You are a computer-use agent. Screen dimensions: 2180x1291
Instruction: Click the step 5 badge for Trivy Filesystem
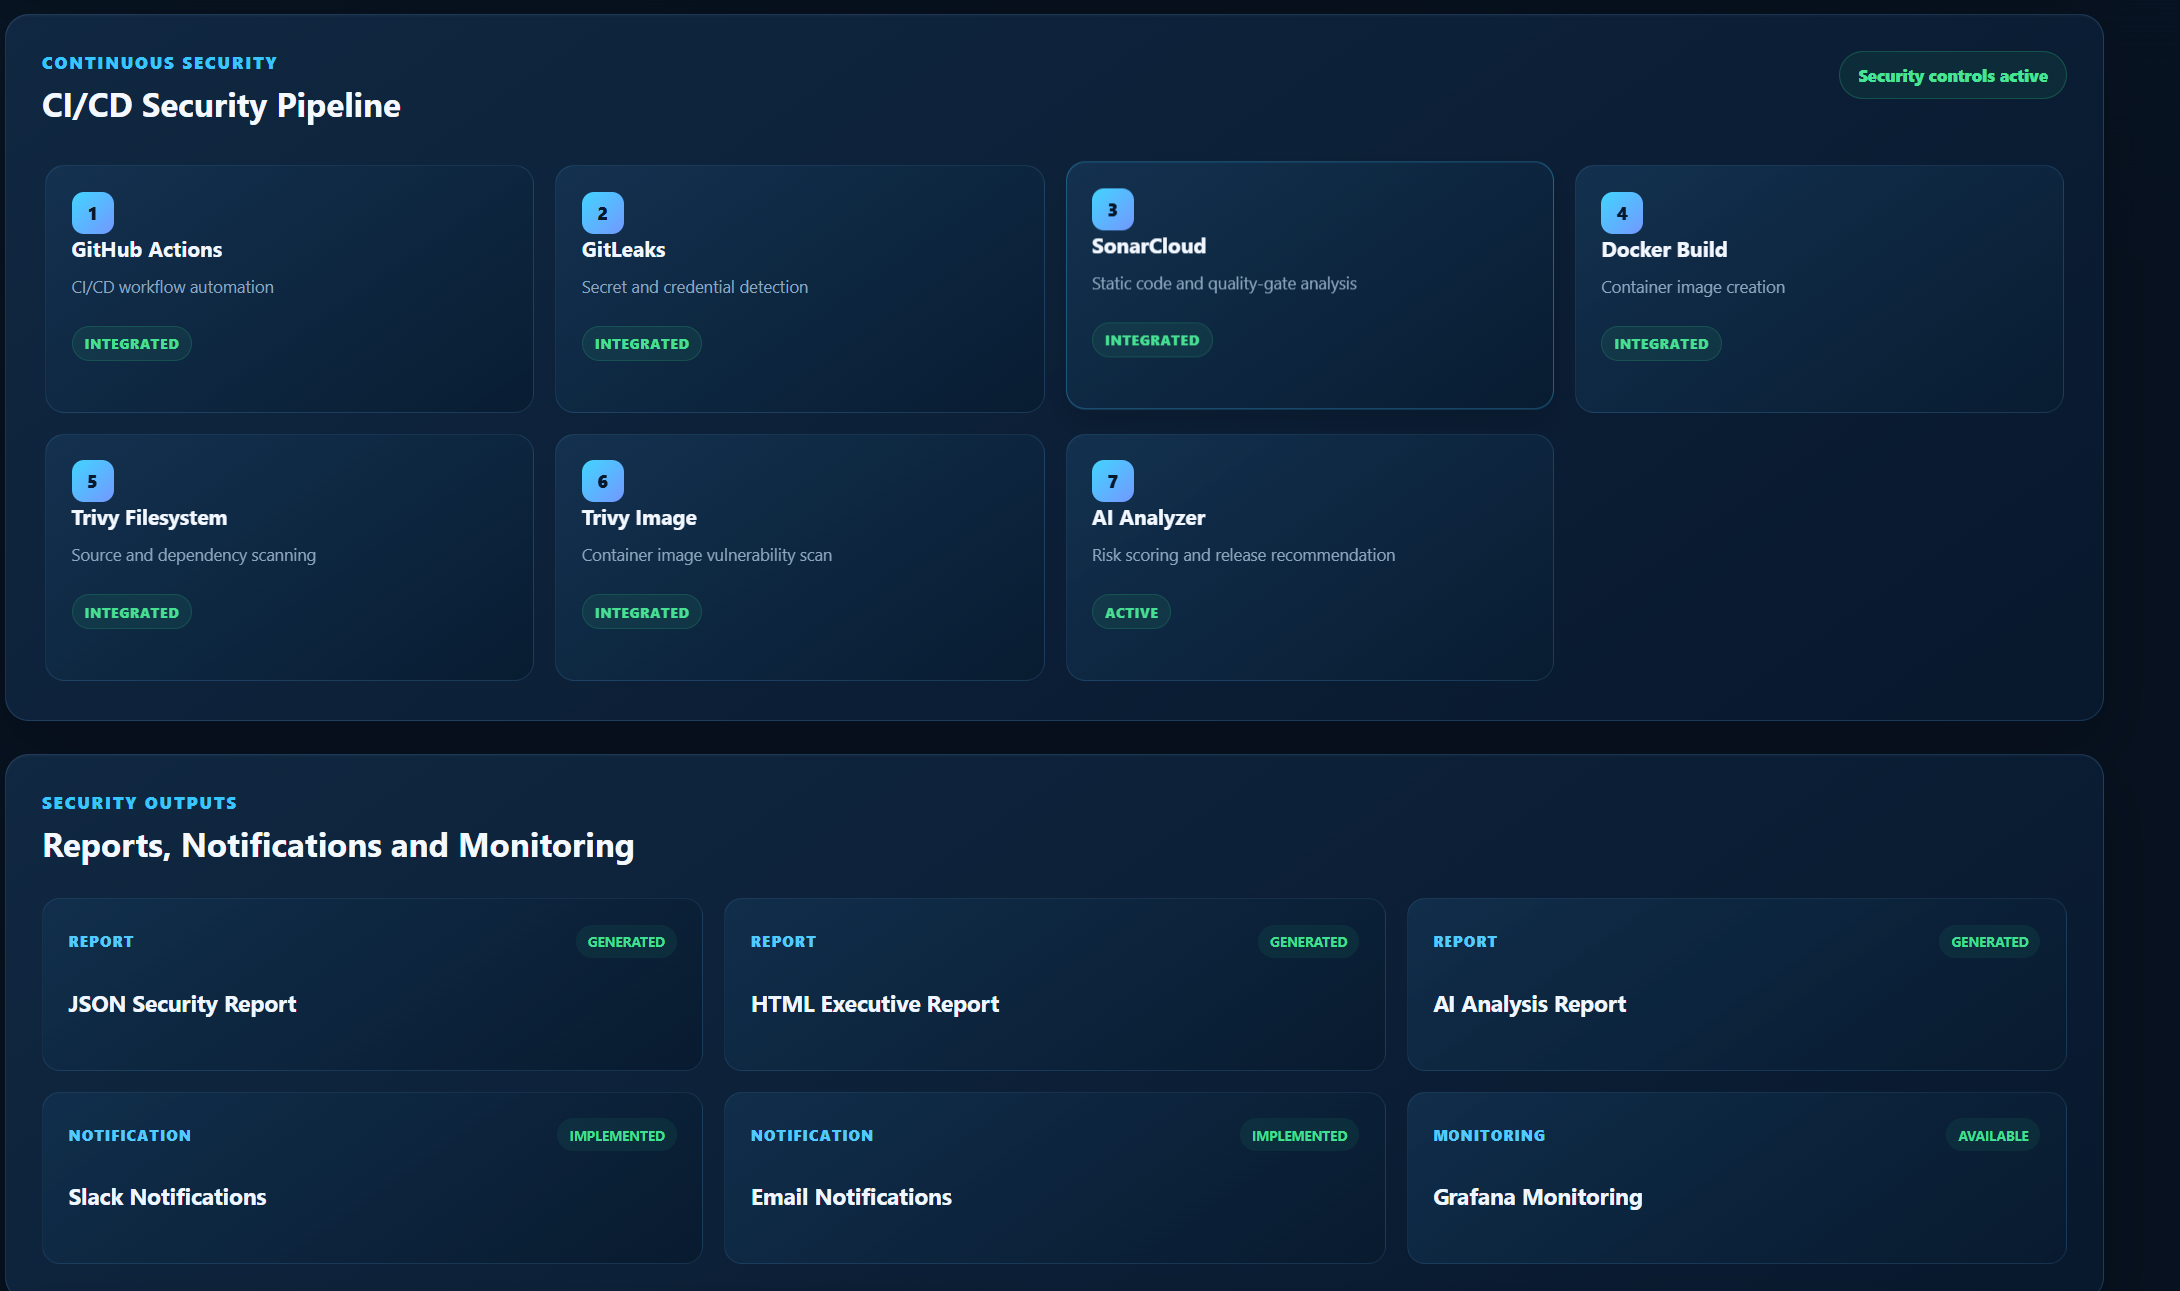tap(93, 481)
